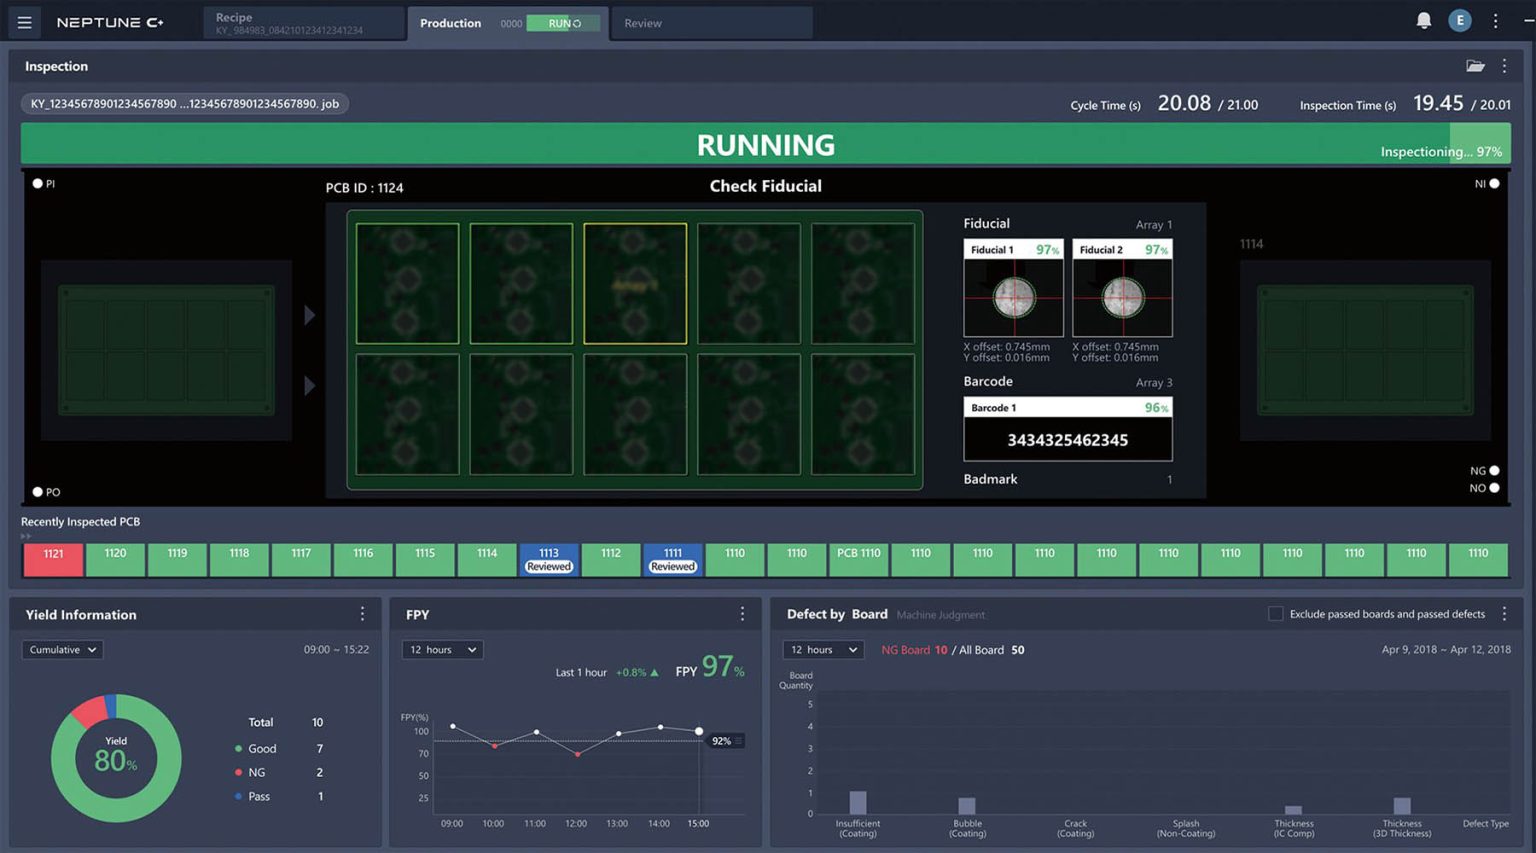Image resolution: width=1536 pixels, height=853 pixels.
Task: Click the outgoing board 1114 preview
Action: pos(1365,350)
